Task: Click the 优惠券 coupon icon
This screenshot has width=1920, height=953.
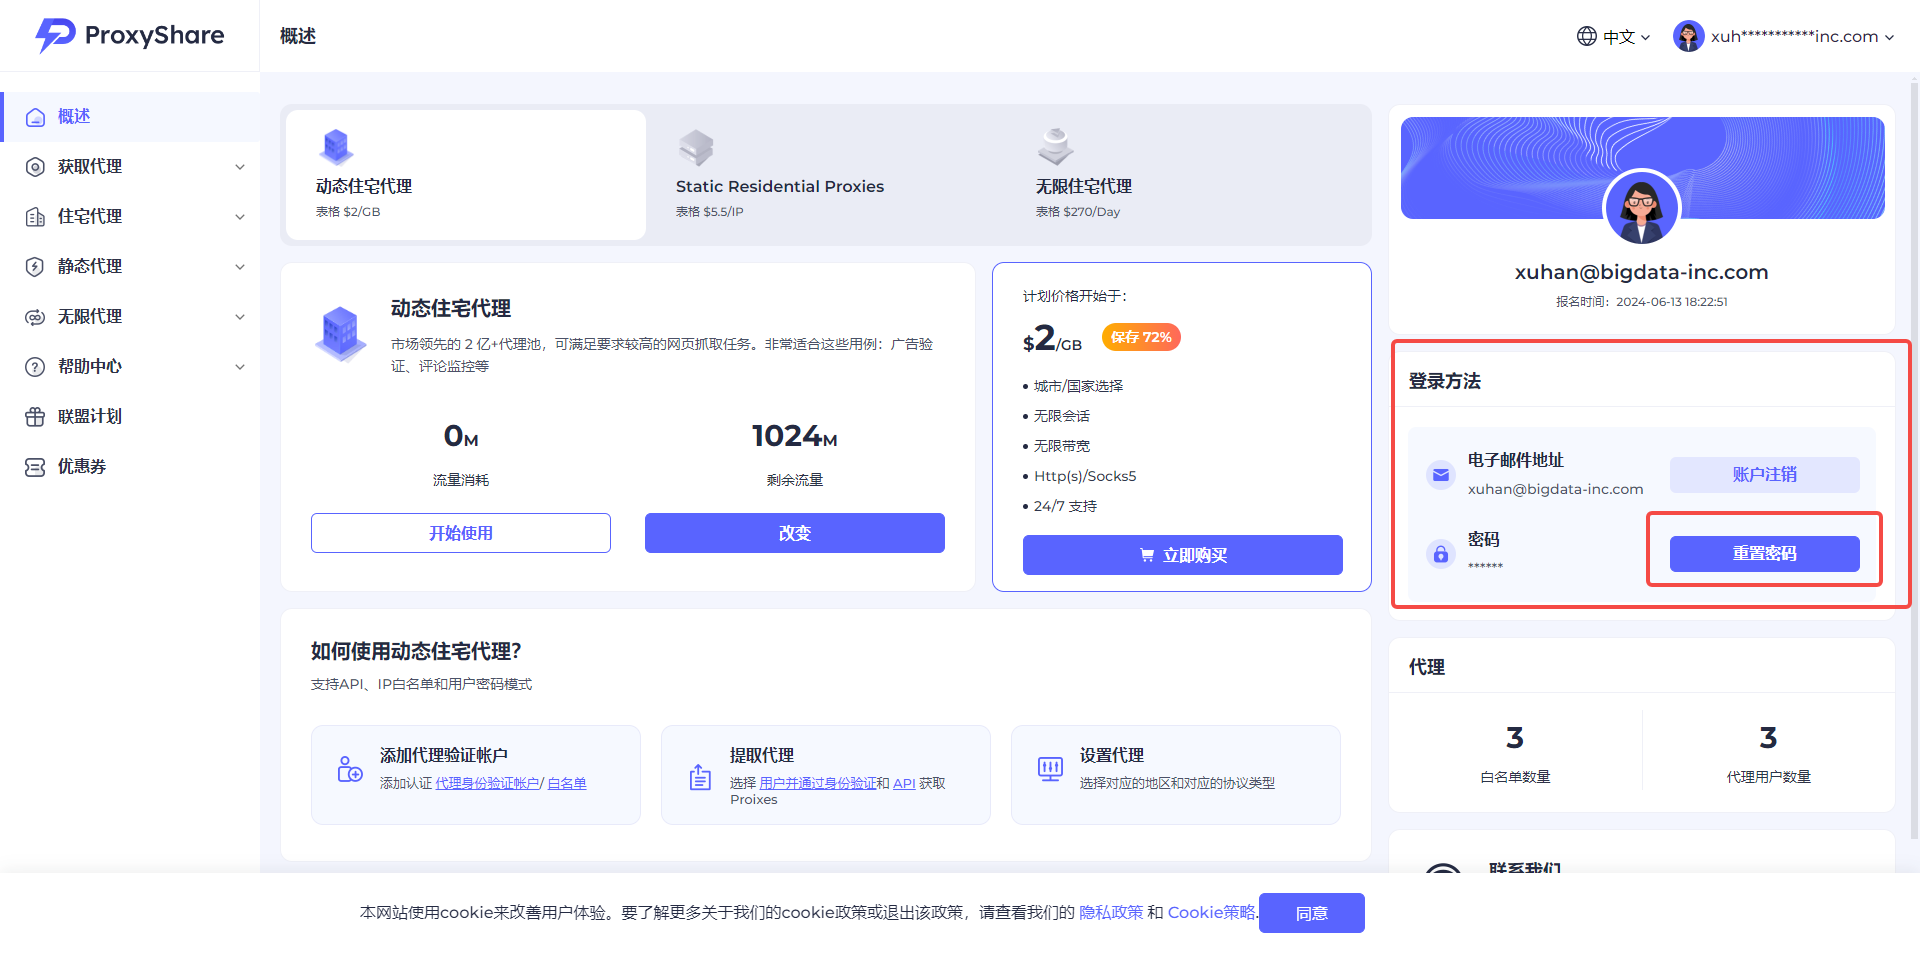Action: point(35,467)
